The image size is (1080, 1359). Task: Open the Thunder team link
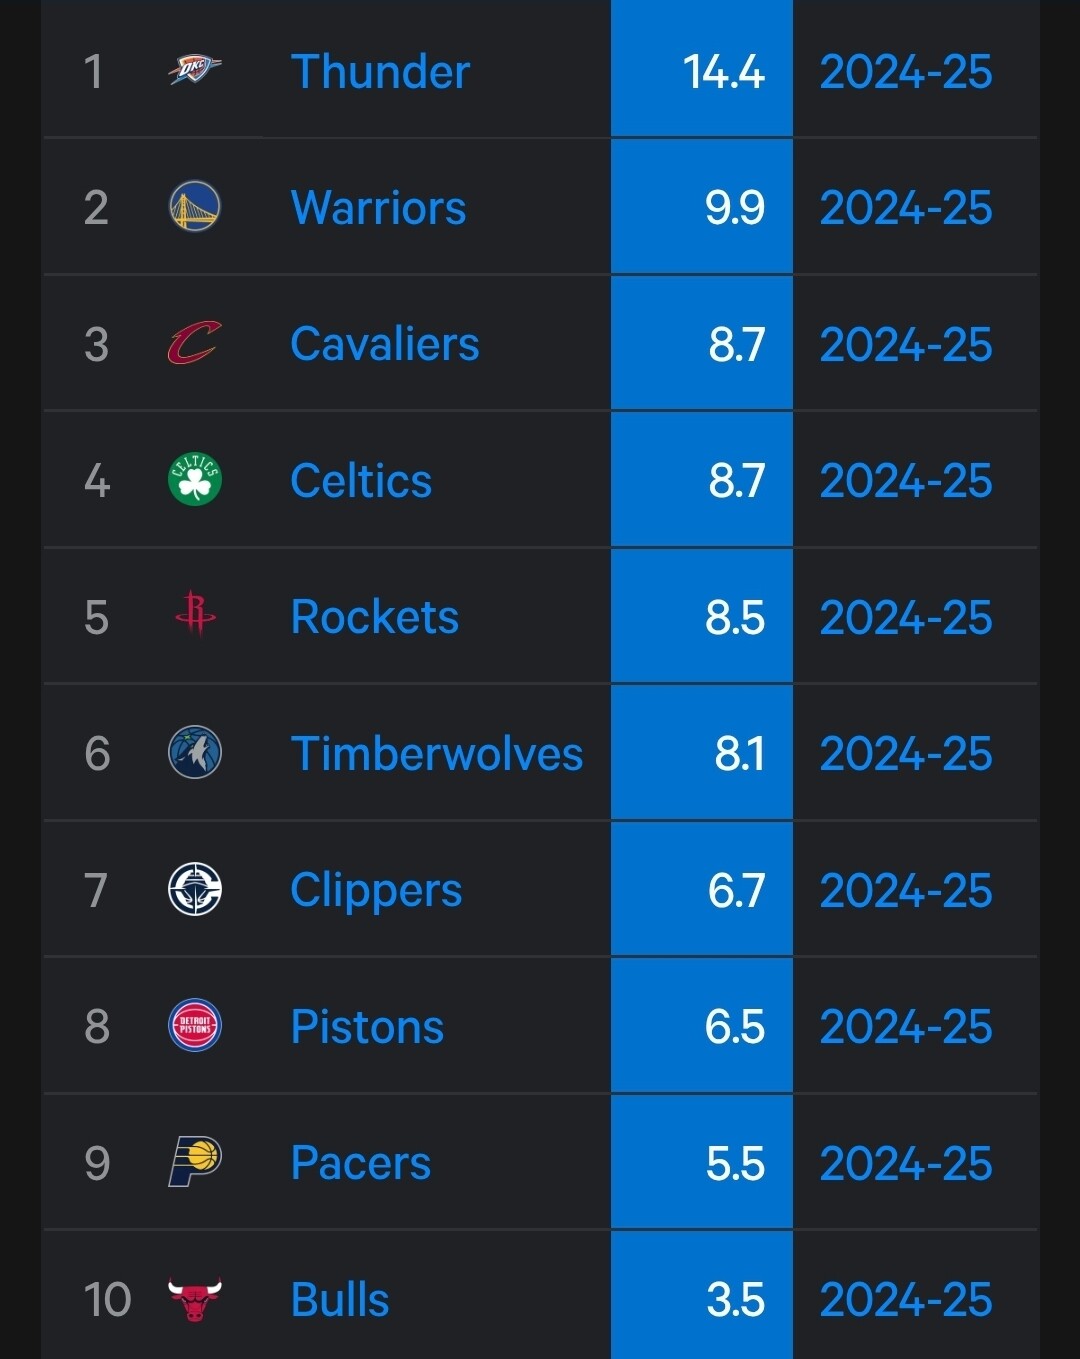pos(380,72)
